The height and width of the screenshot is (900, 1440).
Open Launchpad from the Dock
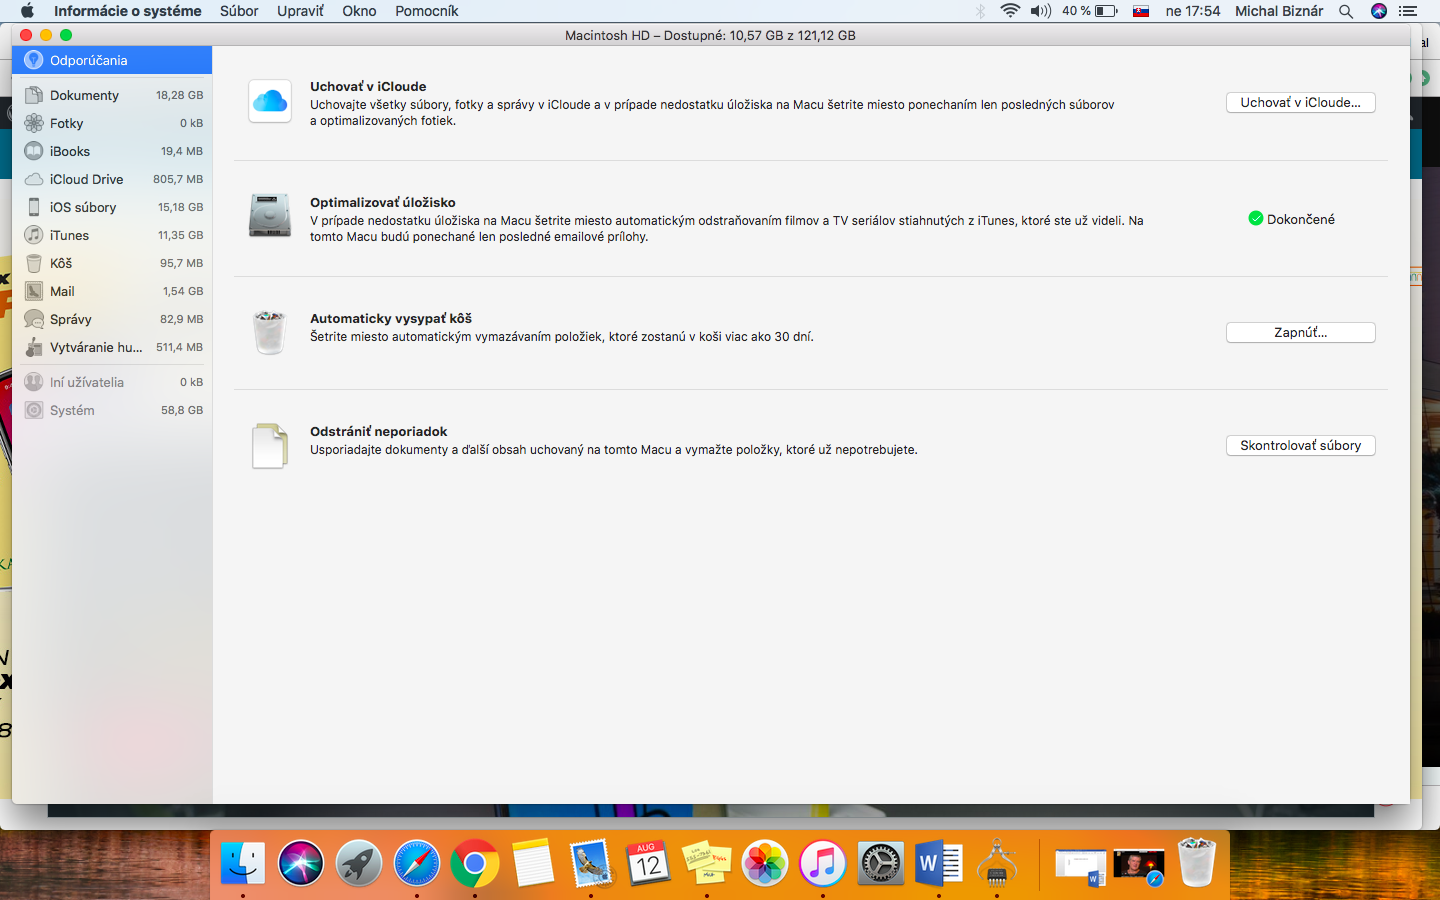point(359,863)
